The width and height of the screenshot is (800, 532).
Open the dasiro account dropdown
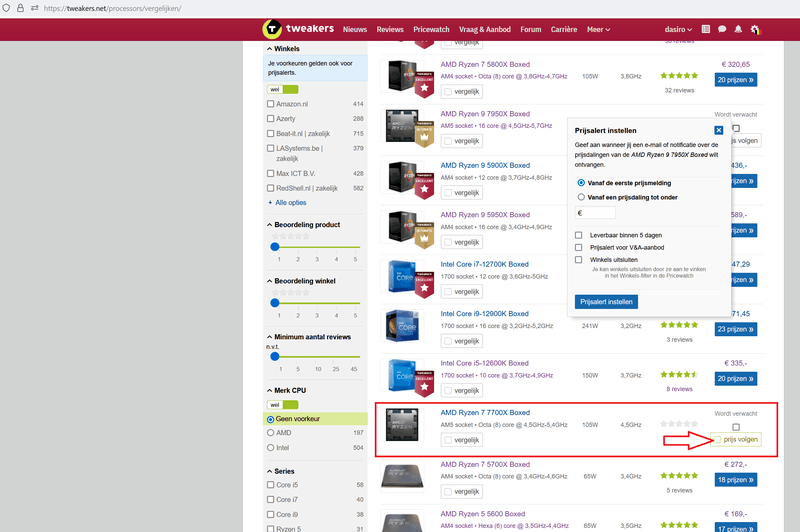(678, 30)
